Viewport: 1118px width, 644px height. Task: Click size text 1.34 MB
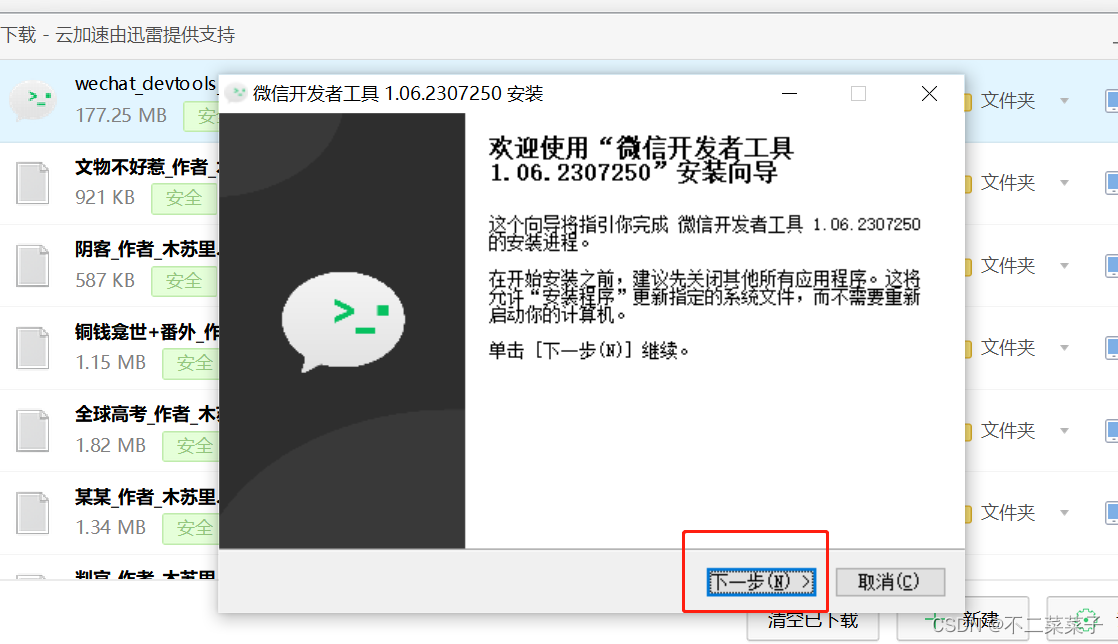pyautogui.click(x=111, y=527)
